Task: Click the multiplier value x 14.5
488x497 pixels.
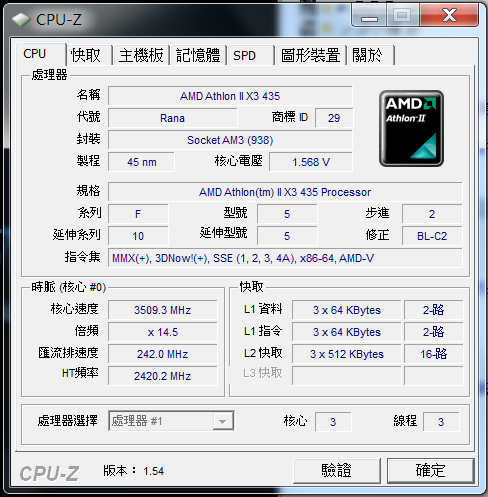Action: (x=162, y=332)
